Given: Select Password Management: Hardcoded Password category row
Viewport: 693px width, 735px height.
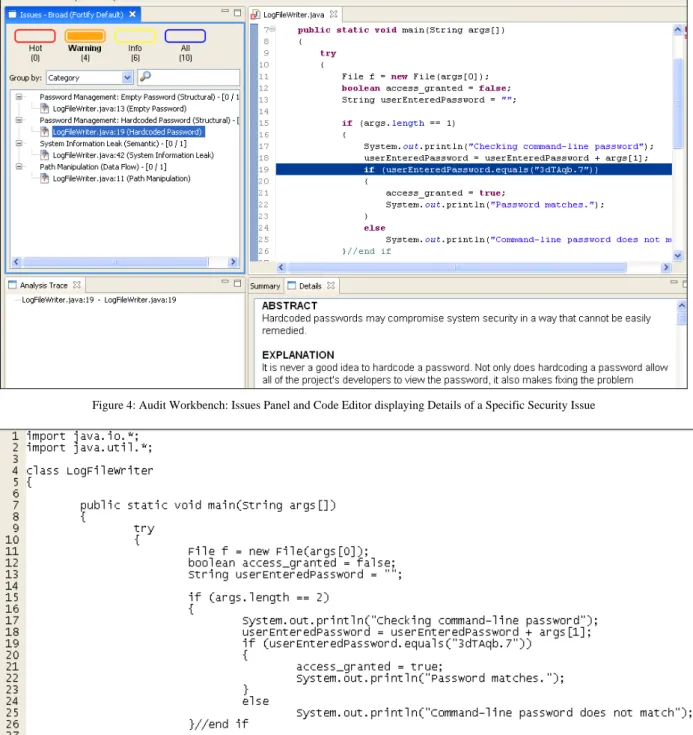Looking at the screenshot, I should tap(139, 120).
